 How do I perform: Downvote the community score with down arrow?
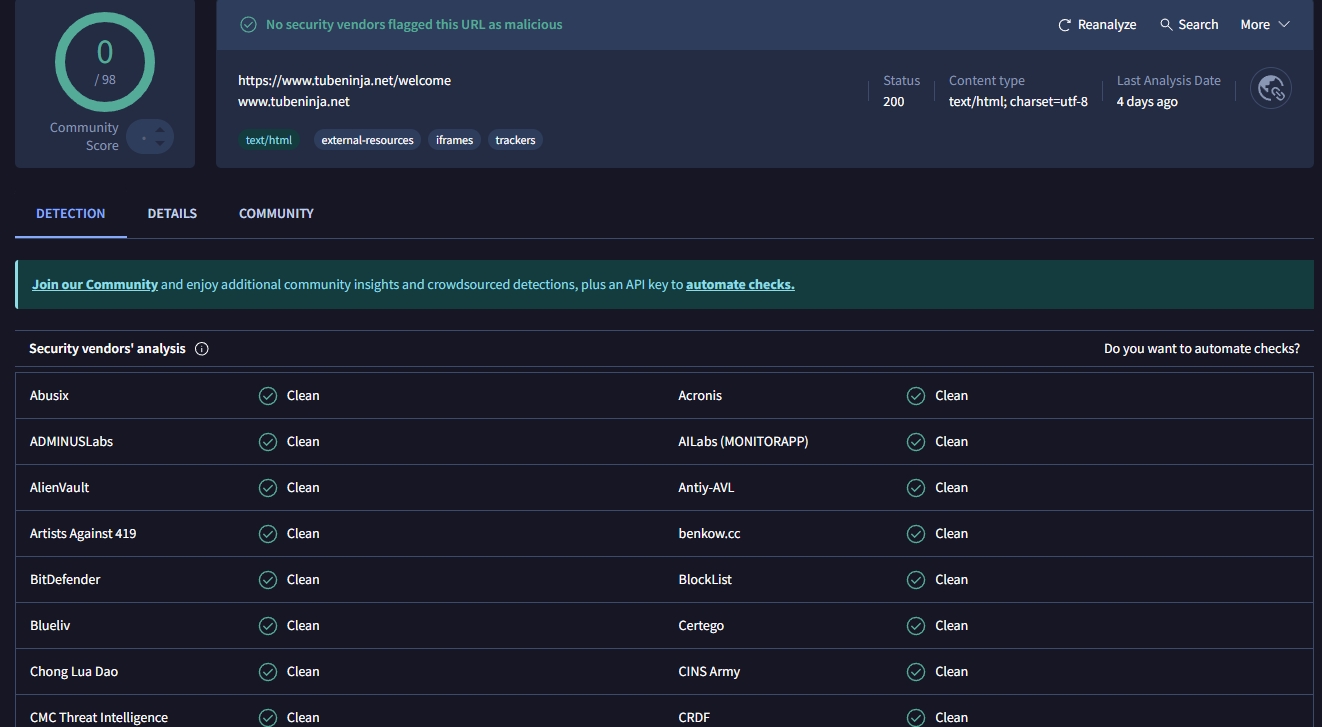click(160, 143)
